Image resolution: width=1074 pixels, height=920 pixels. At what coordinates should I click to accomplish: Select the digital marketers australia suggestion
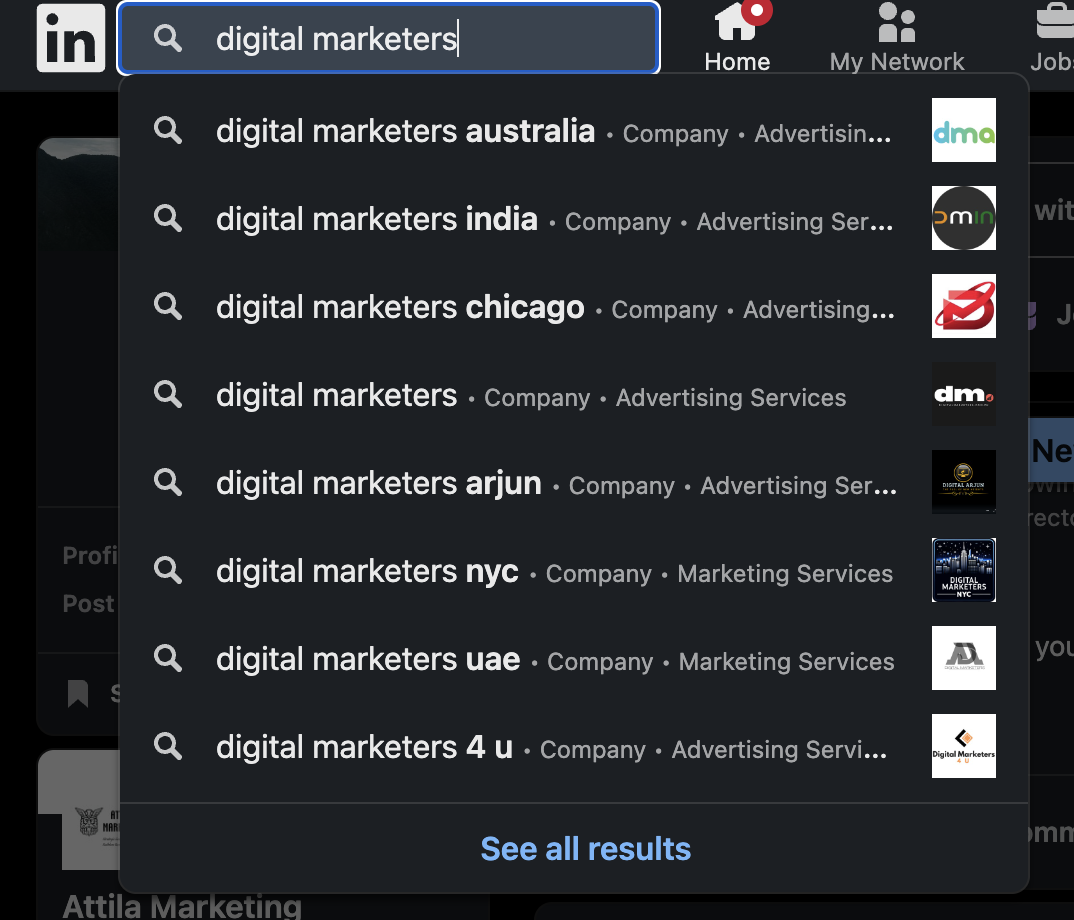[x=574, y=130]
